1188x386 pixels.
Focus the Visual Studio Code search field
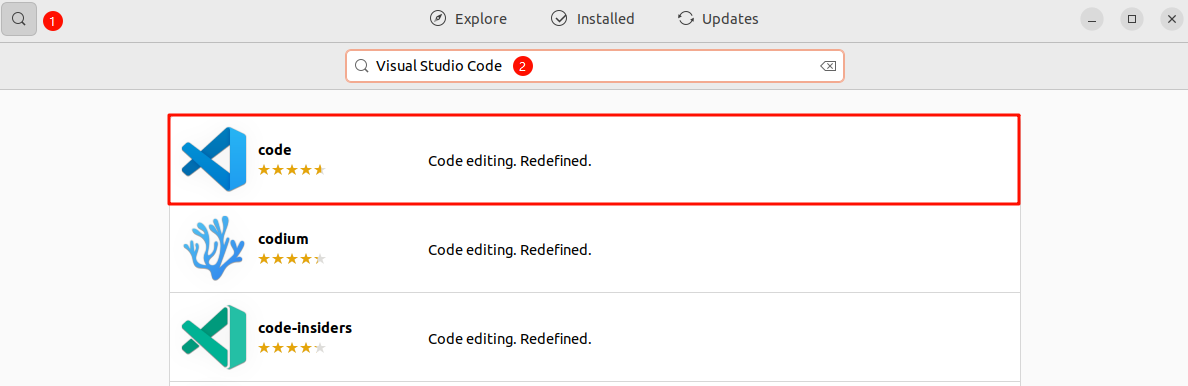click(595, 66)
